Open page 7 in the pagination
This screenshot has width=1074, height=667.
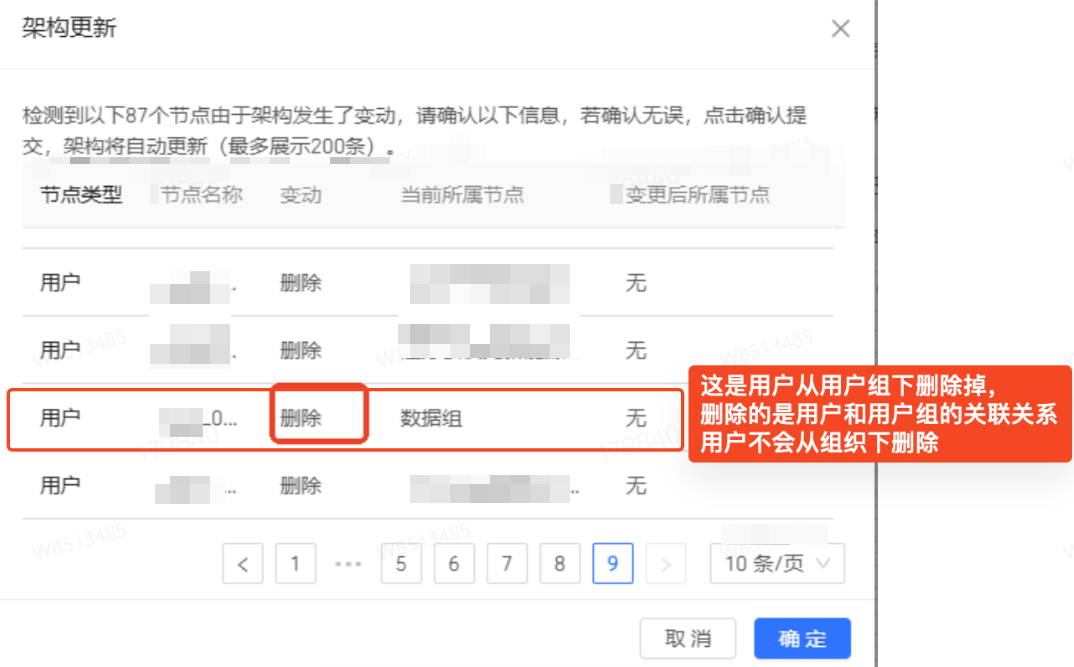pyautogui.click(x=507, y=564)
